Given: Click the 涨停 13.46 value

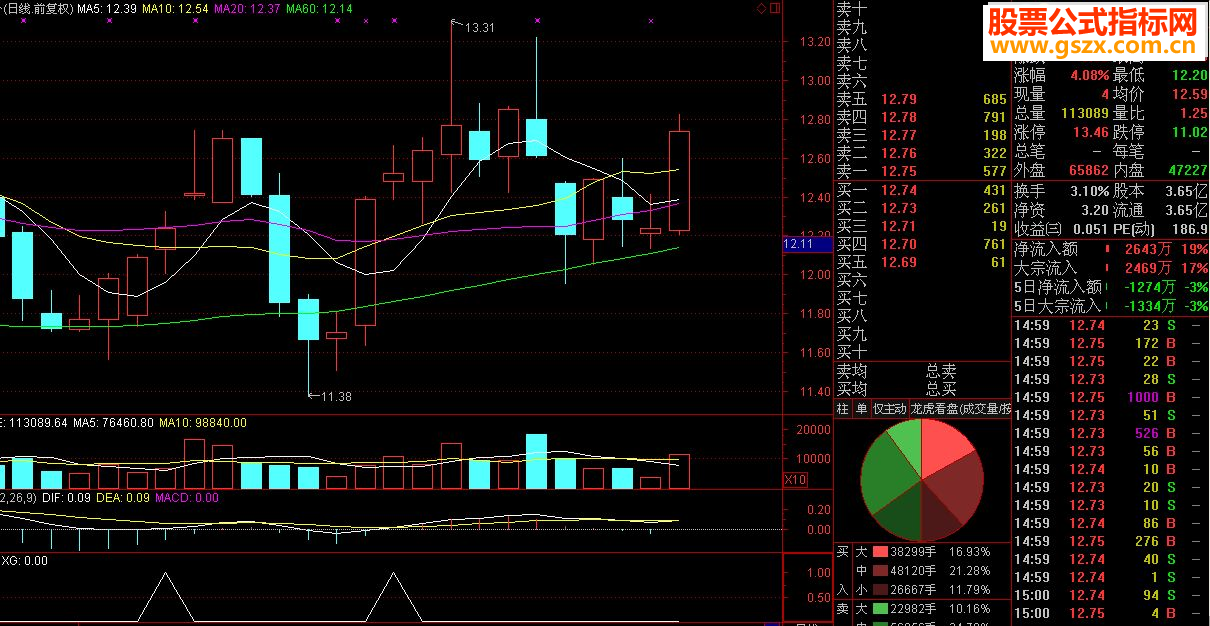Looking at the screenshot, I should coord(1090,132).
